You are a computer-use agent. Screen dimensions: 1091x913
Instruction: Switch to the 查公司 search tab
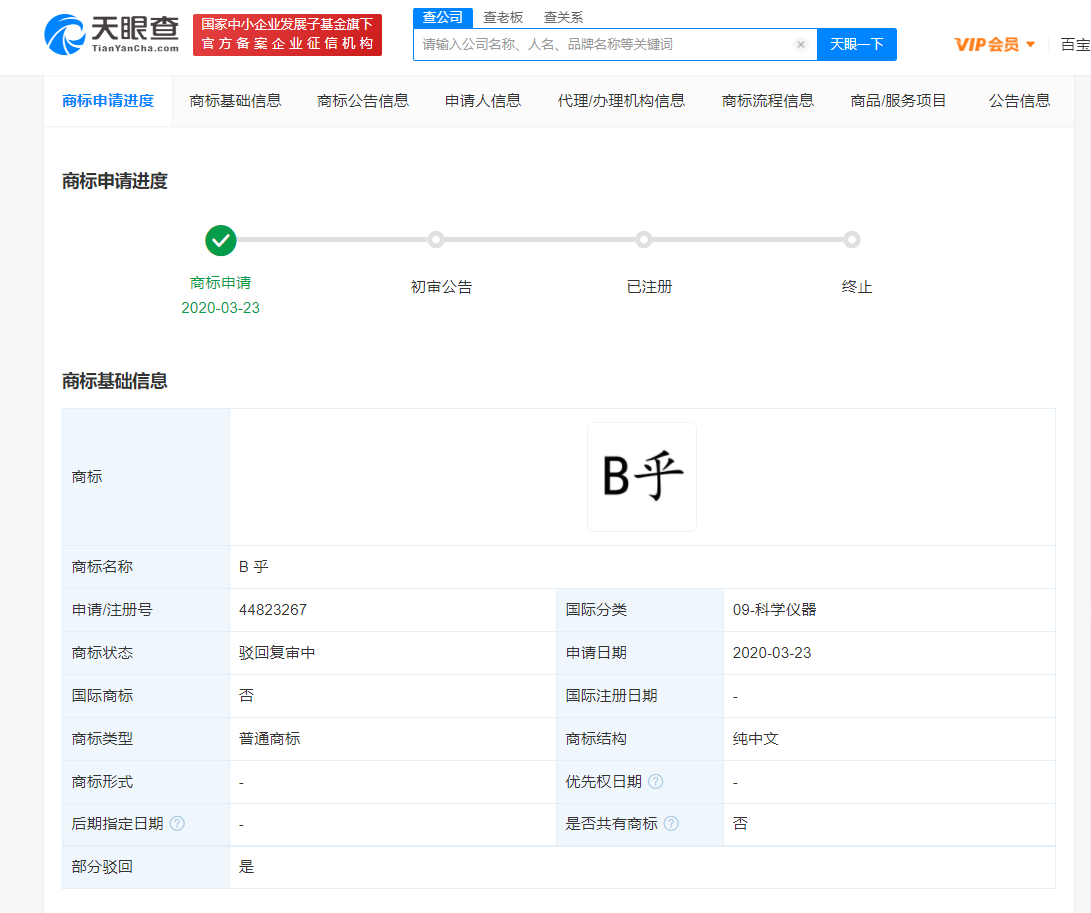click(x=443, y=17)
